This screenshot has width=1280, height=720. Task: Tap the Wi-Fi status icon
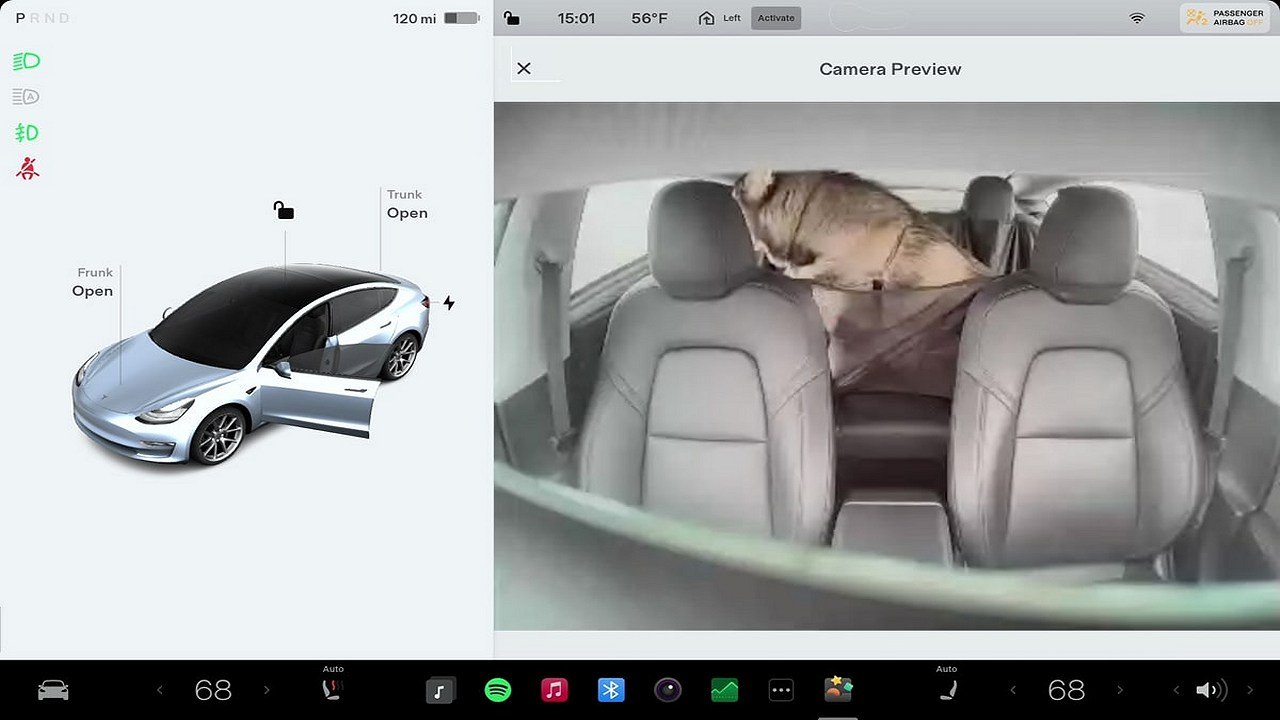(x=1136, y=17)
